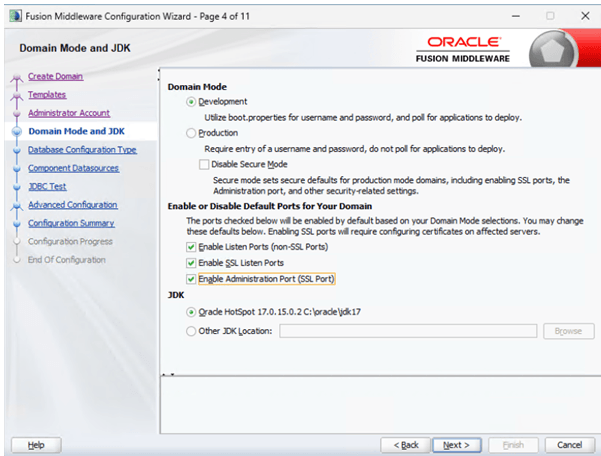Uncheck Enable Listen Ports (non-SSL Ports)

[x=191, y=247]
